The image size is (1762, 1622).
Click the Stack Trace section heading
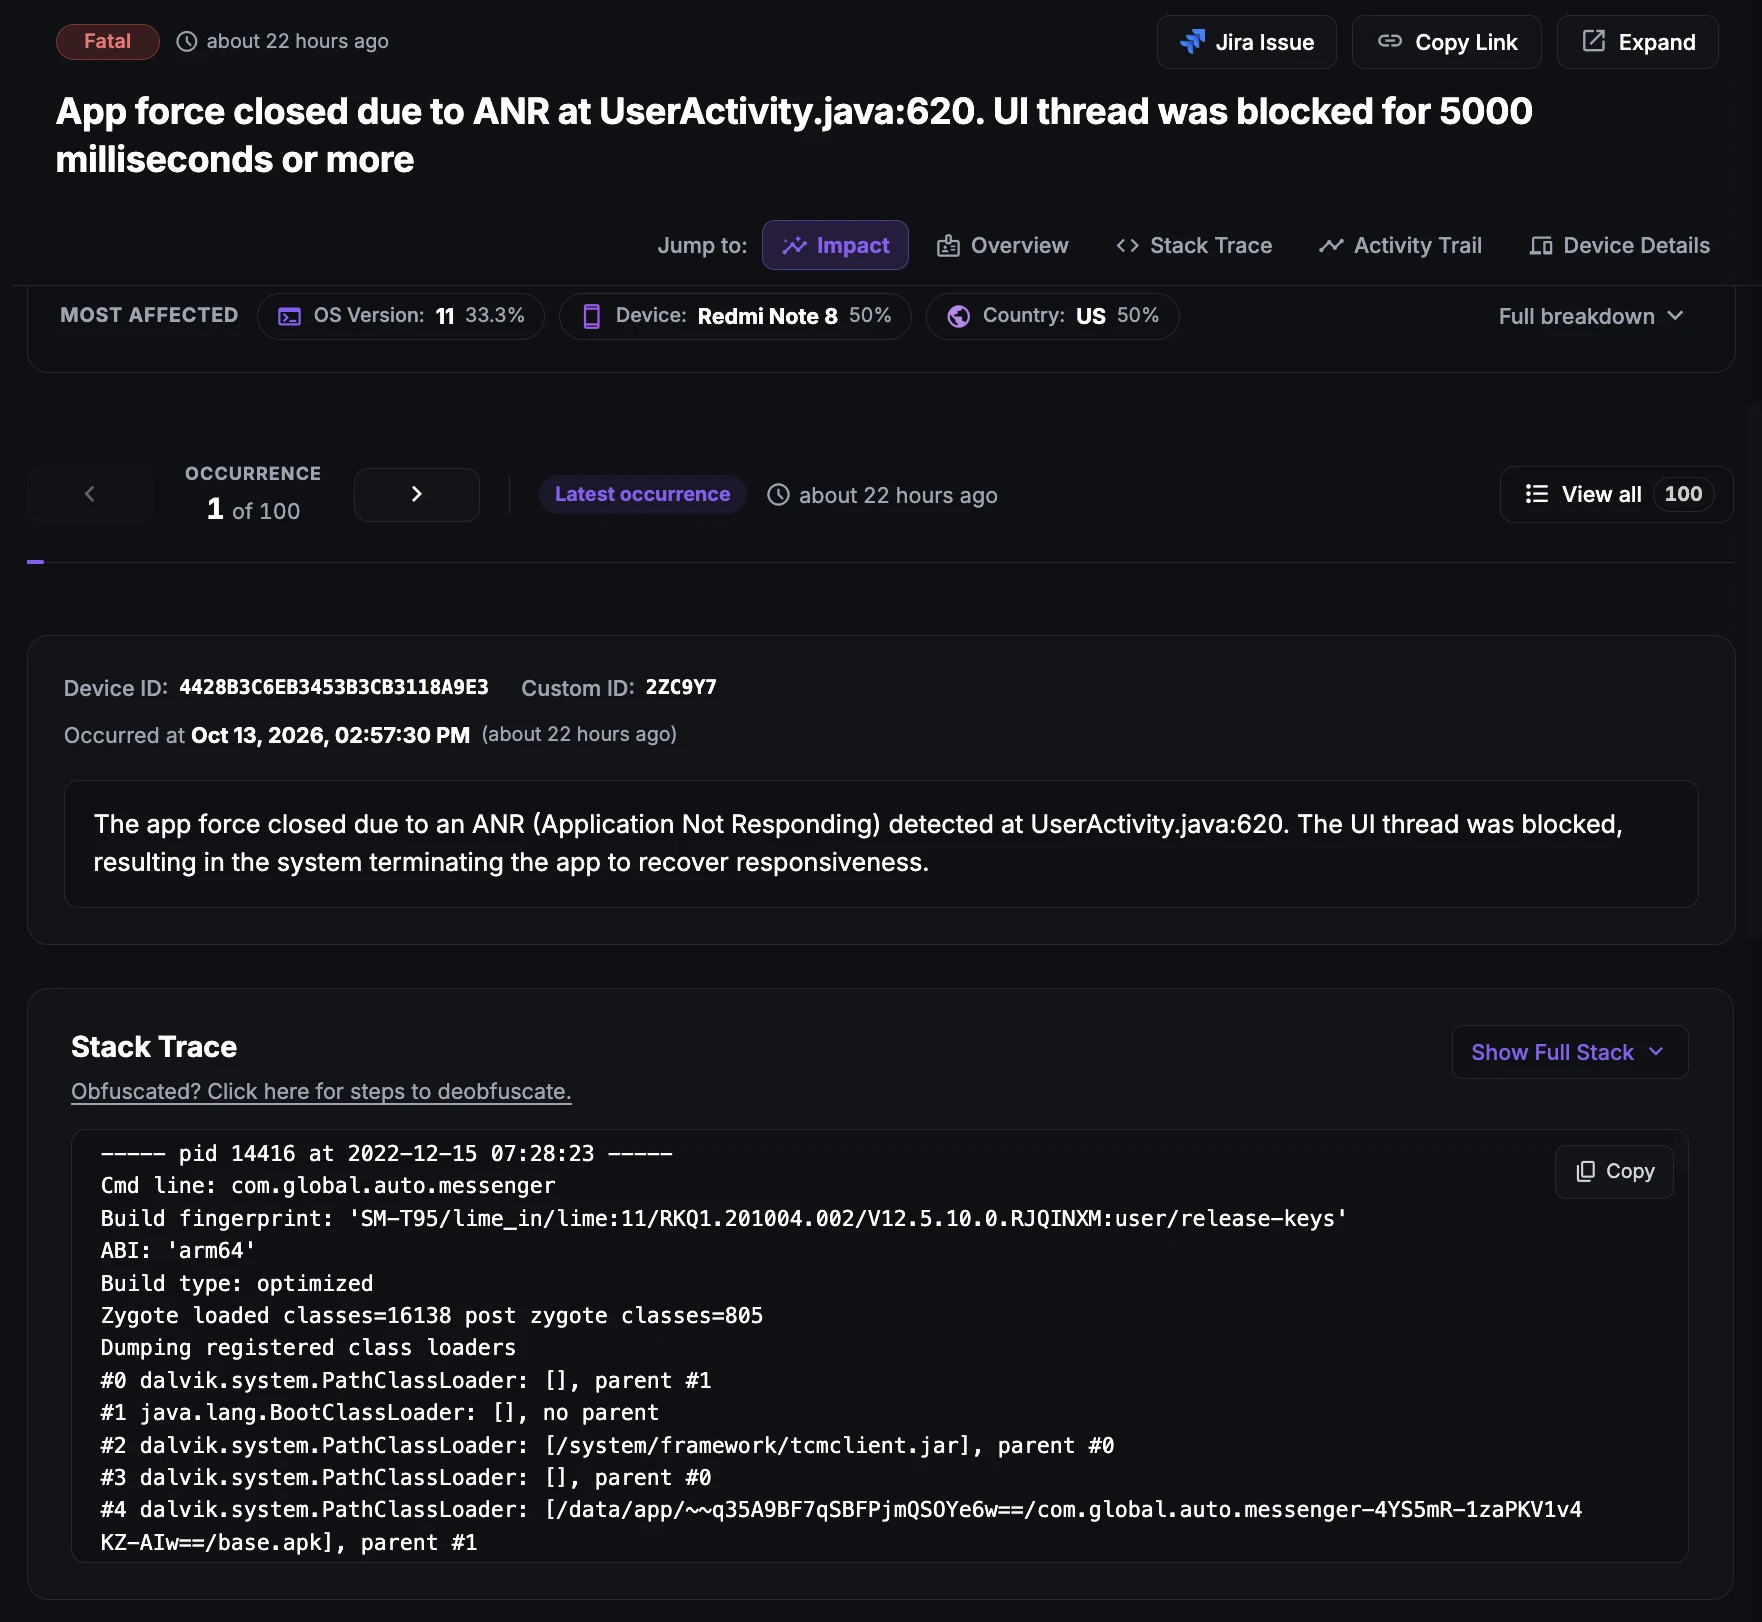pos(154,1047)
